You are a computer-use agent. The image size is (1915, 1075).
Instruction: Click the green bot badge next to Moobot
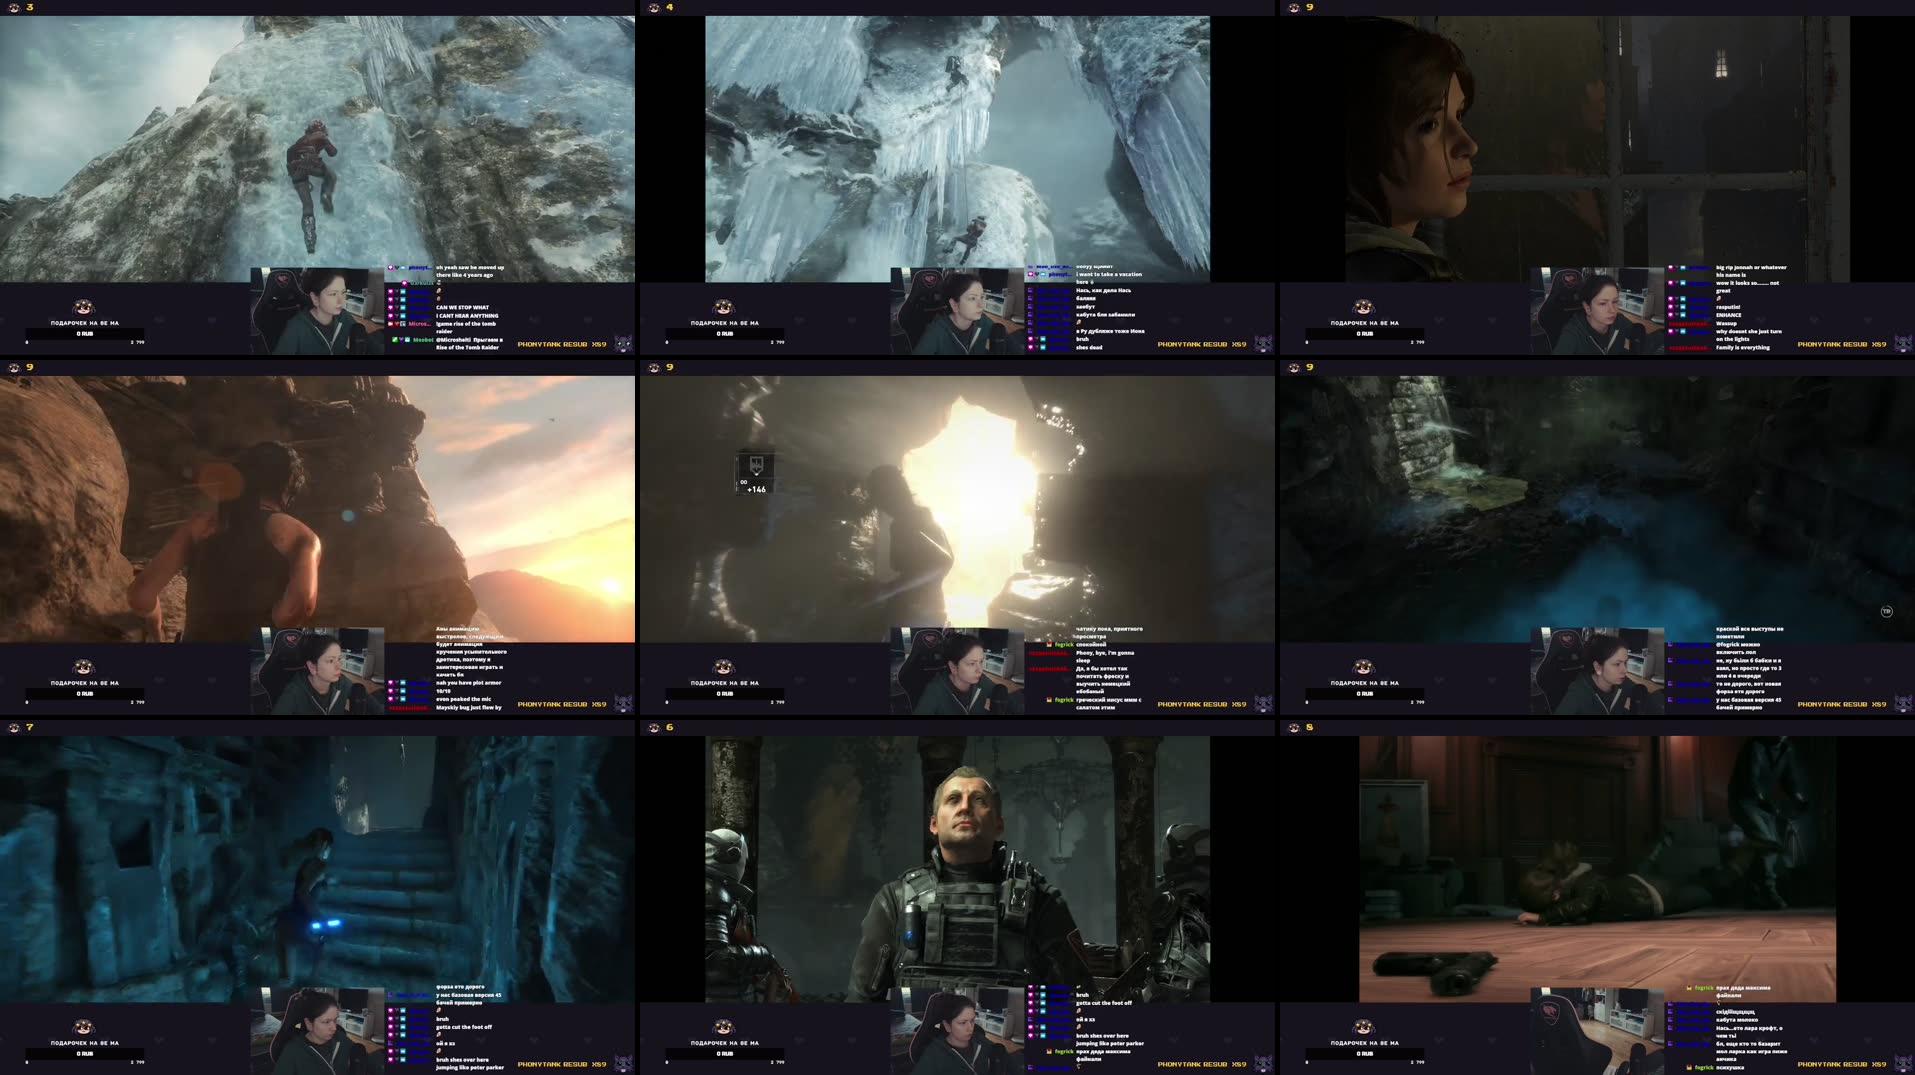(x=395, y=341)
